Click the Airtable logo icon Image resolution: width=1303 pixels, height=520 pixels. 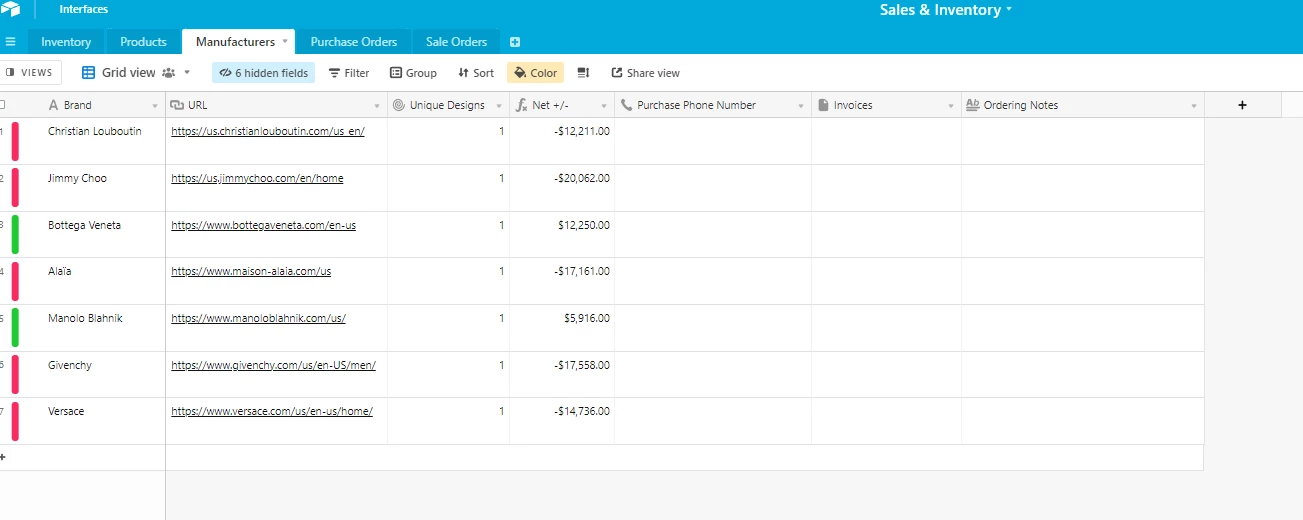[9, 10]
